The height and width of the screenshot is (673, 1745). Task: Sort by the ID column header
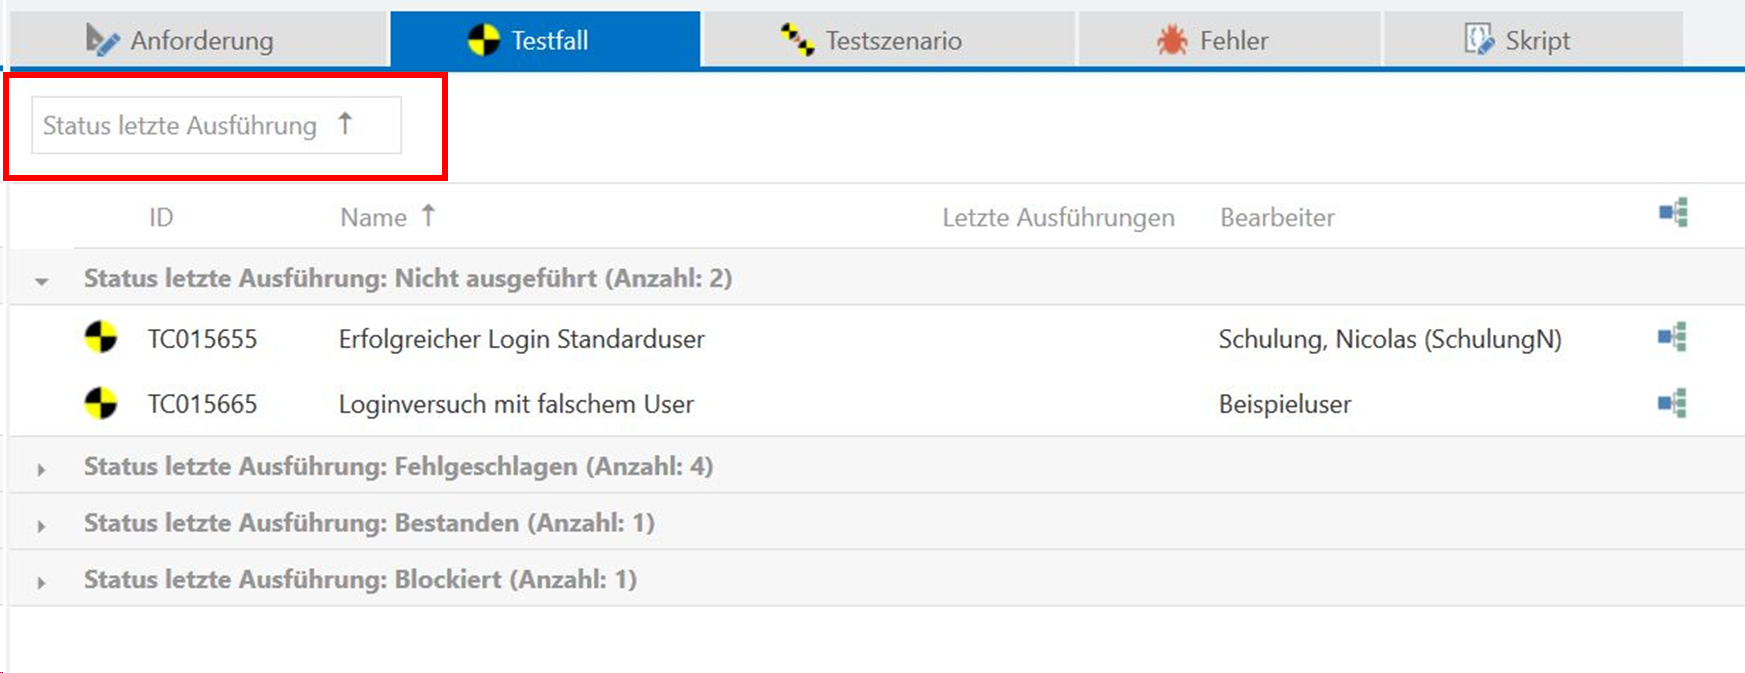point(161,217)
